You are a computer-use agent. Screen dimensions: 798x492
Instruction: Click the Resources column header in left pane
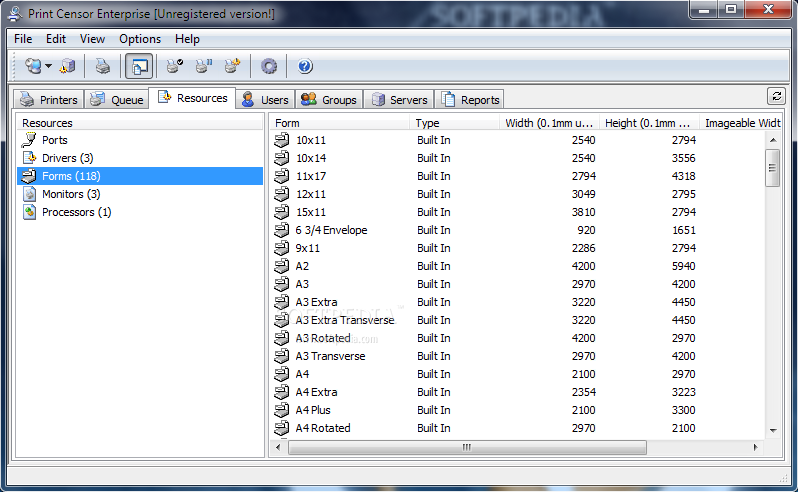pos(140,123)
